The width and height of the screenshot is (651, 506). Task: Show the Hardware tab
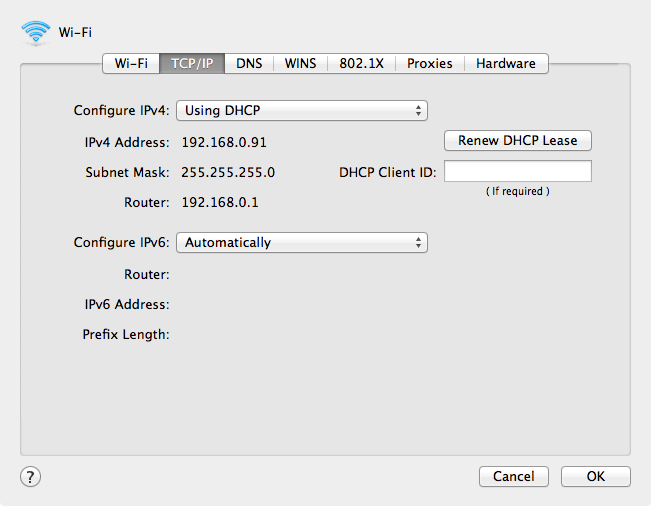click(x=506, y=64)
